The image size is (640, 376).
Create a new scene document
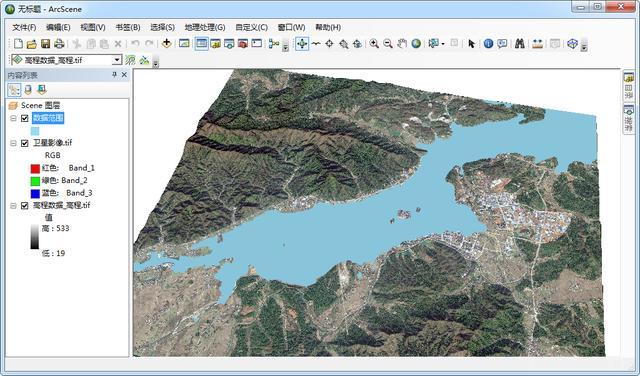pos(18,44)
